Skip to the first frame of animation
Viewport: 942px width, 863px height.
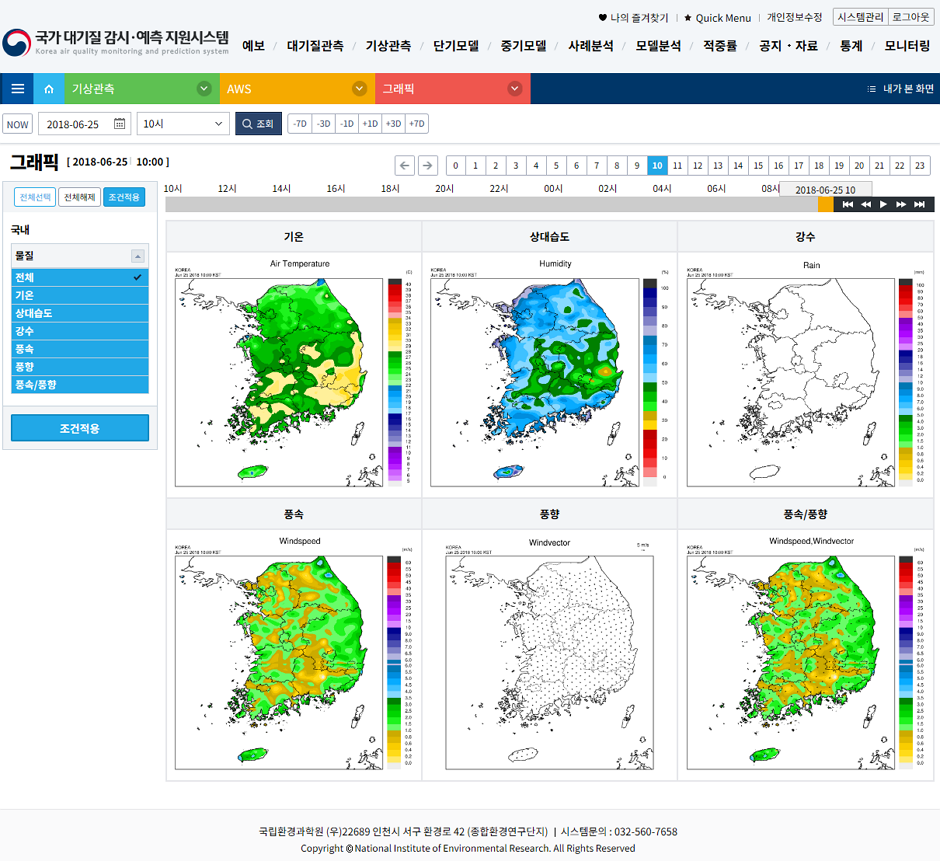(x=848, y=205)
